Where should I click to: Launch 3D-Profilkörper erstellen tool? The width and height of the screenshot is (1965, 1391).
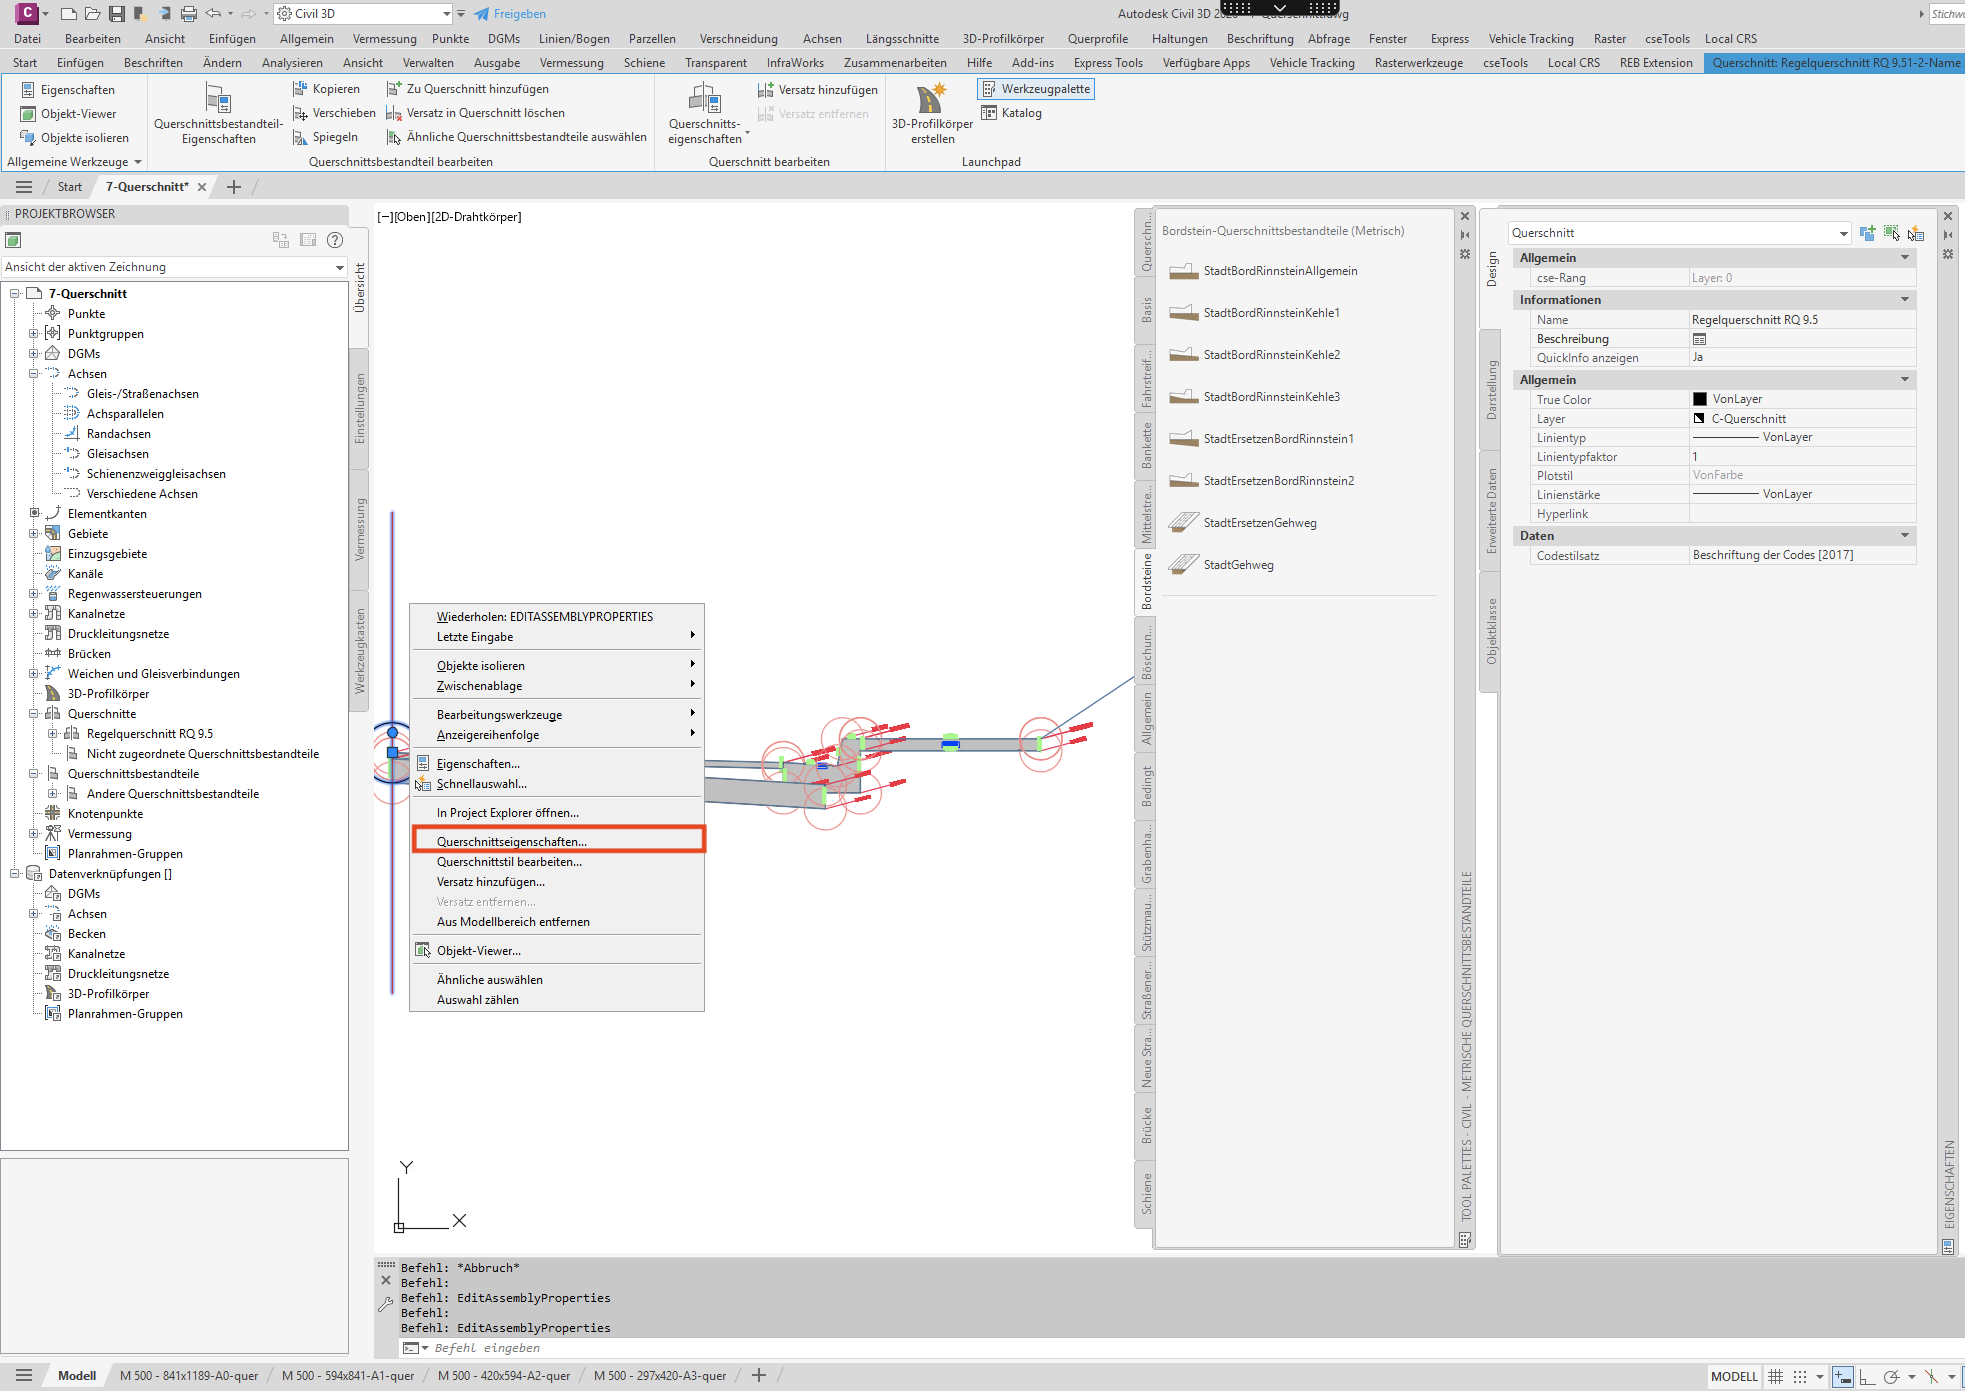[932, 114]
